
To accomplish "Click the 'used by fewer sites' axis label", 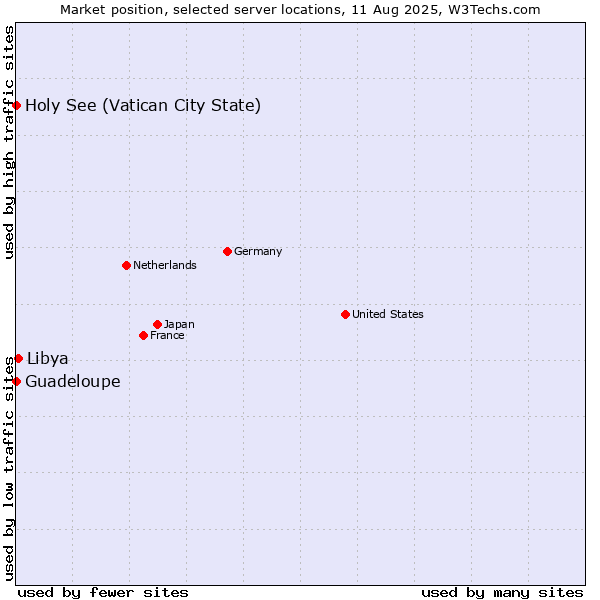I will (x=103, y=593).
